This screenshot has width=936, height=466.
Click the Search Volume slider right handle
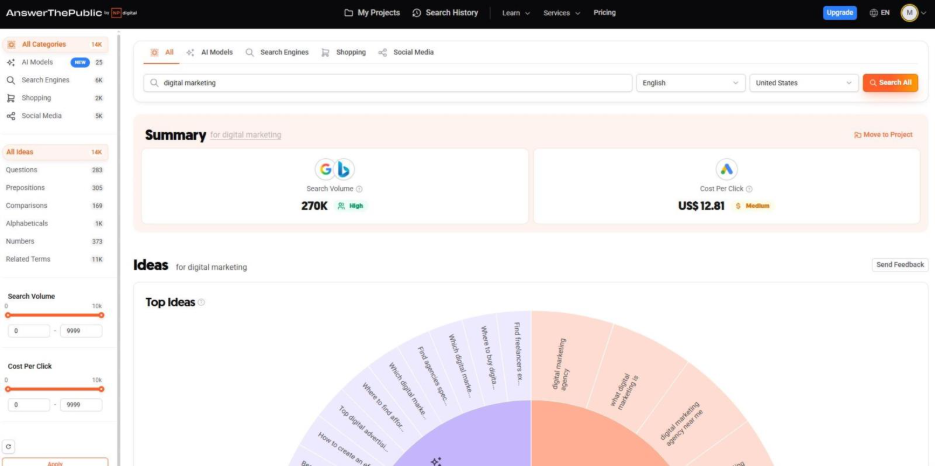pos(101,315)
